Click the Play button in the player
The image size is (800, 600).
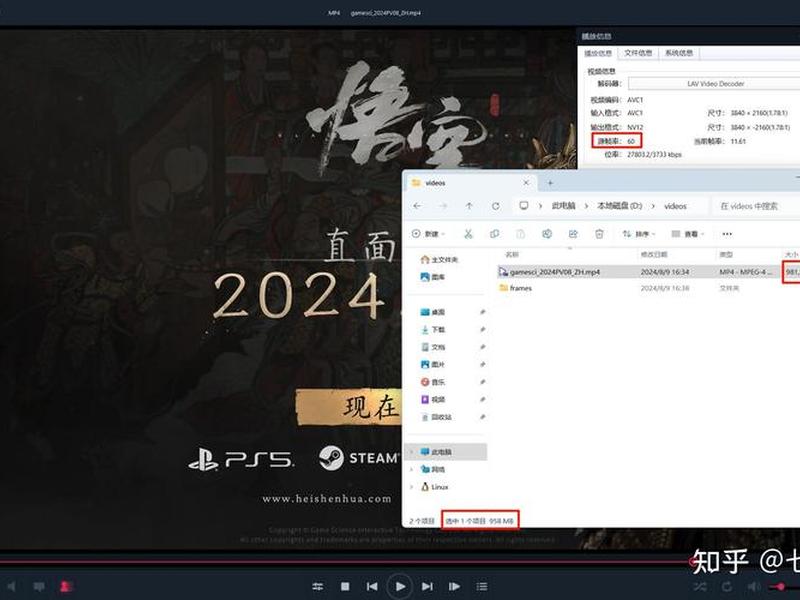coord(400,587)
